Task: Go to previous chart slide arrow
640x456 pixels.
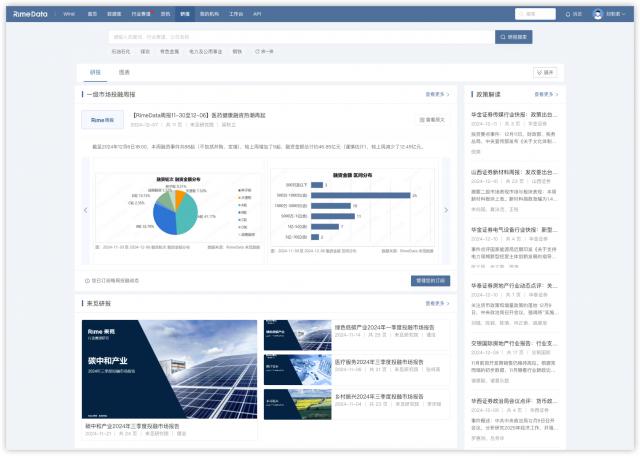Action: point(86,210)
